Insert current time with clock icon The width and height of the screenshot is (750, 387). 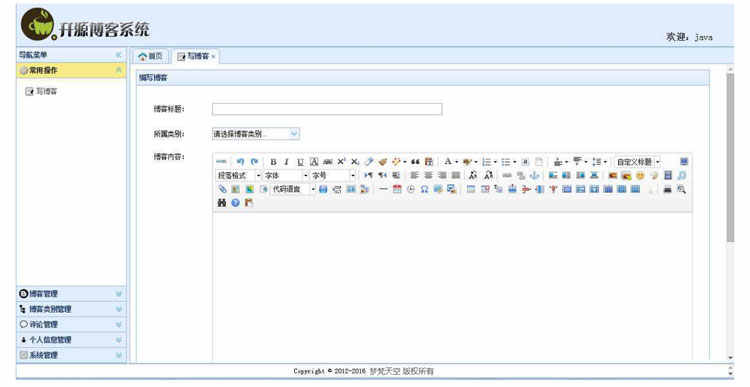tap(411, 189)
